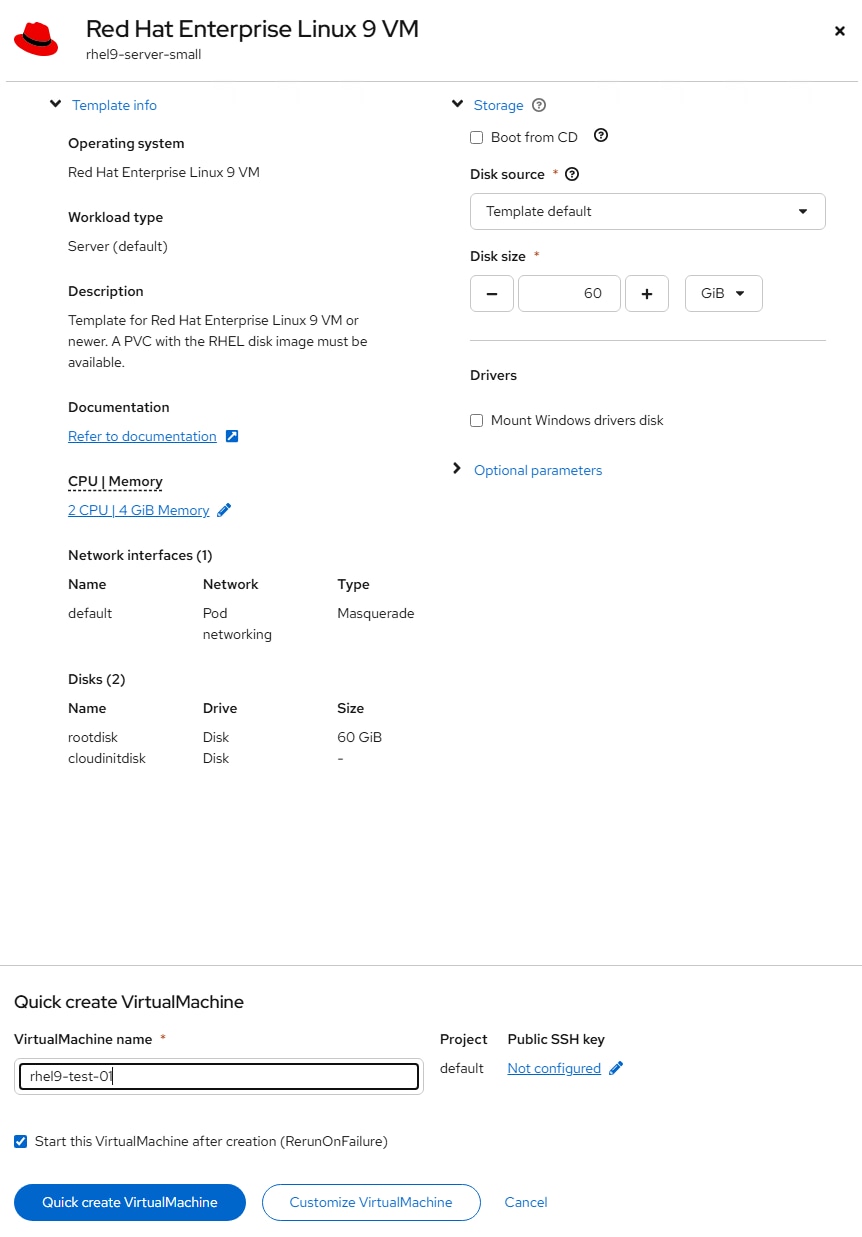
Task: Click the Red Hat fedora logo
Action: point(36,38)
